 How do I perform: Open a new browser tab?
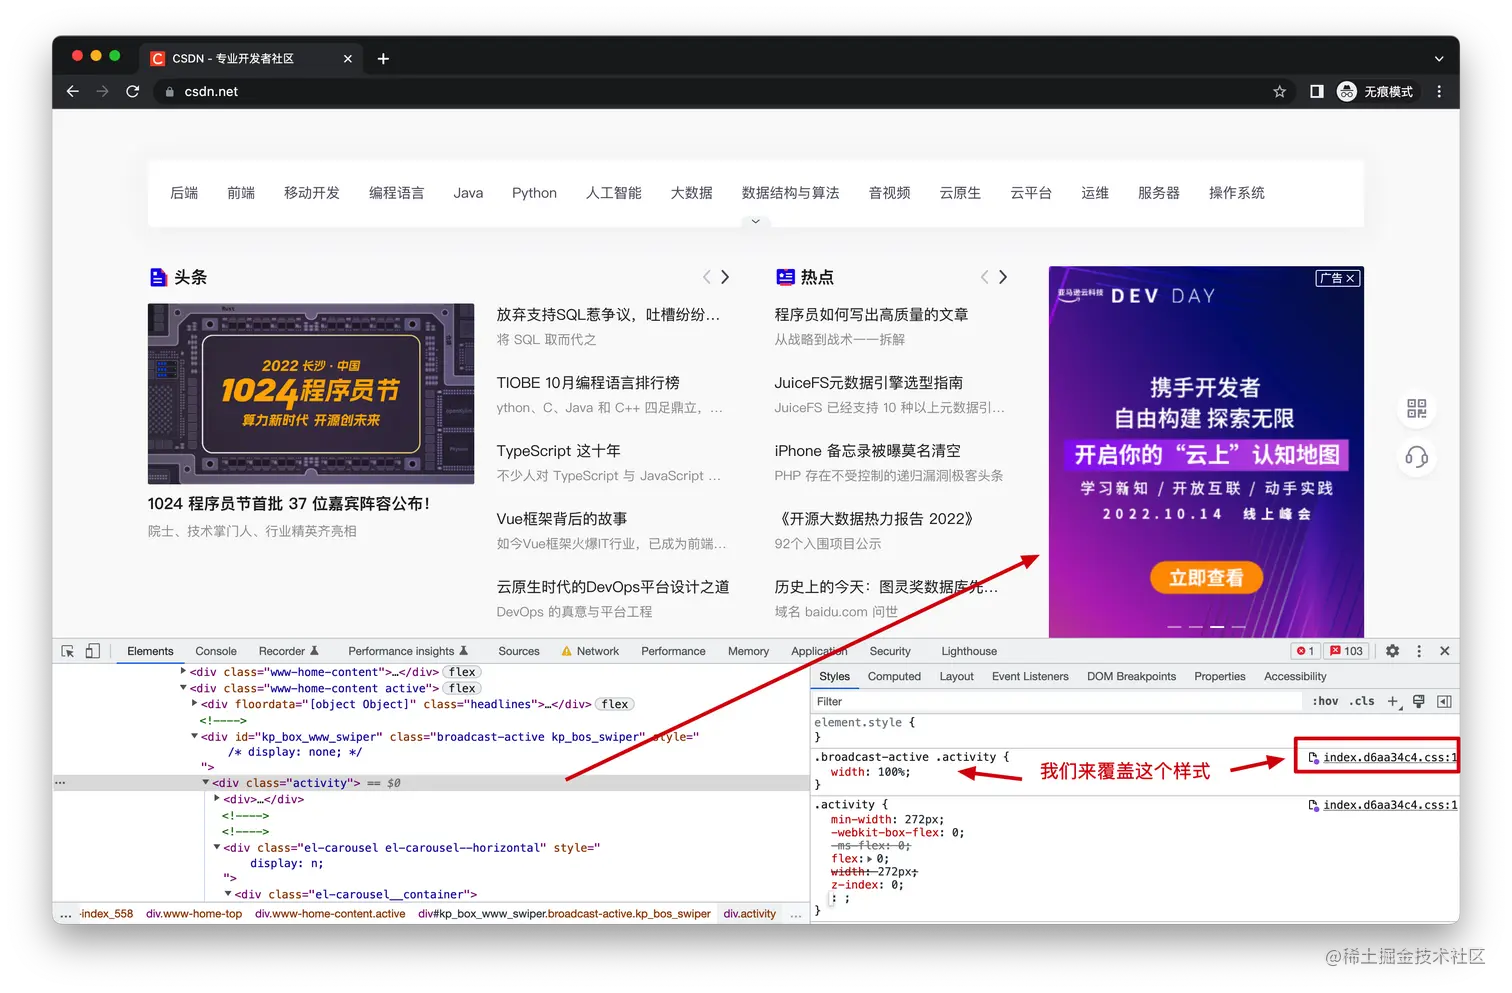383,59
